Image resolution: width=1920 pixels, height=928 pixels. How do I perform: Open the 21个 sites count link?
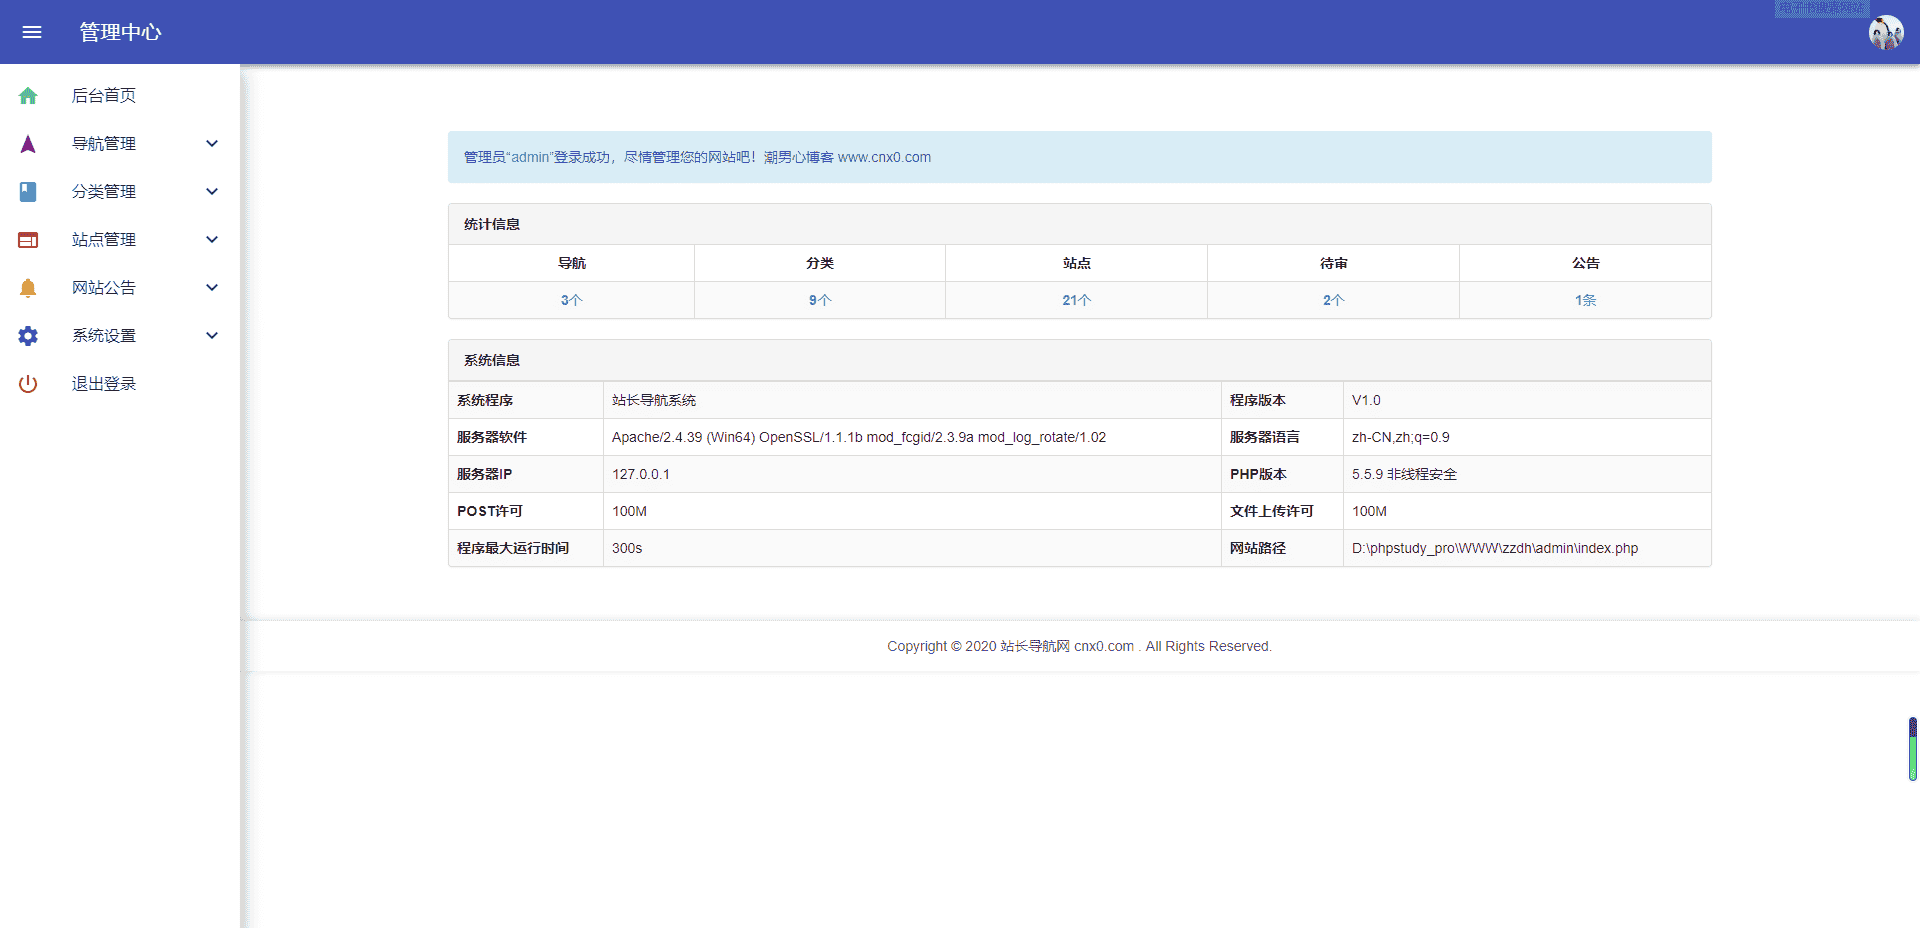coord(1076,300)
